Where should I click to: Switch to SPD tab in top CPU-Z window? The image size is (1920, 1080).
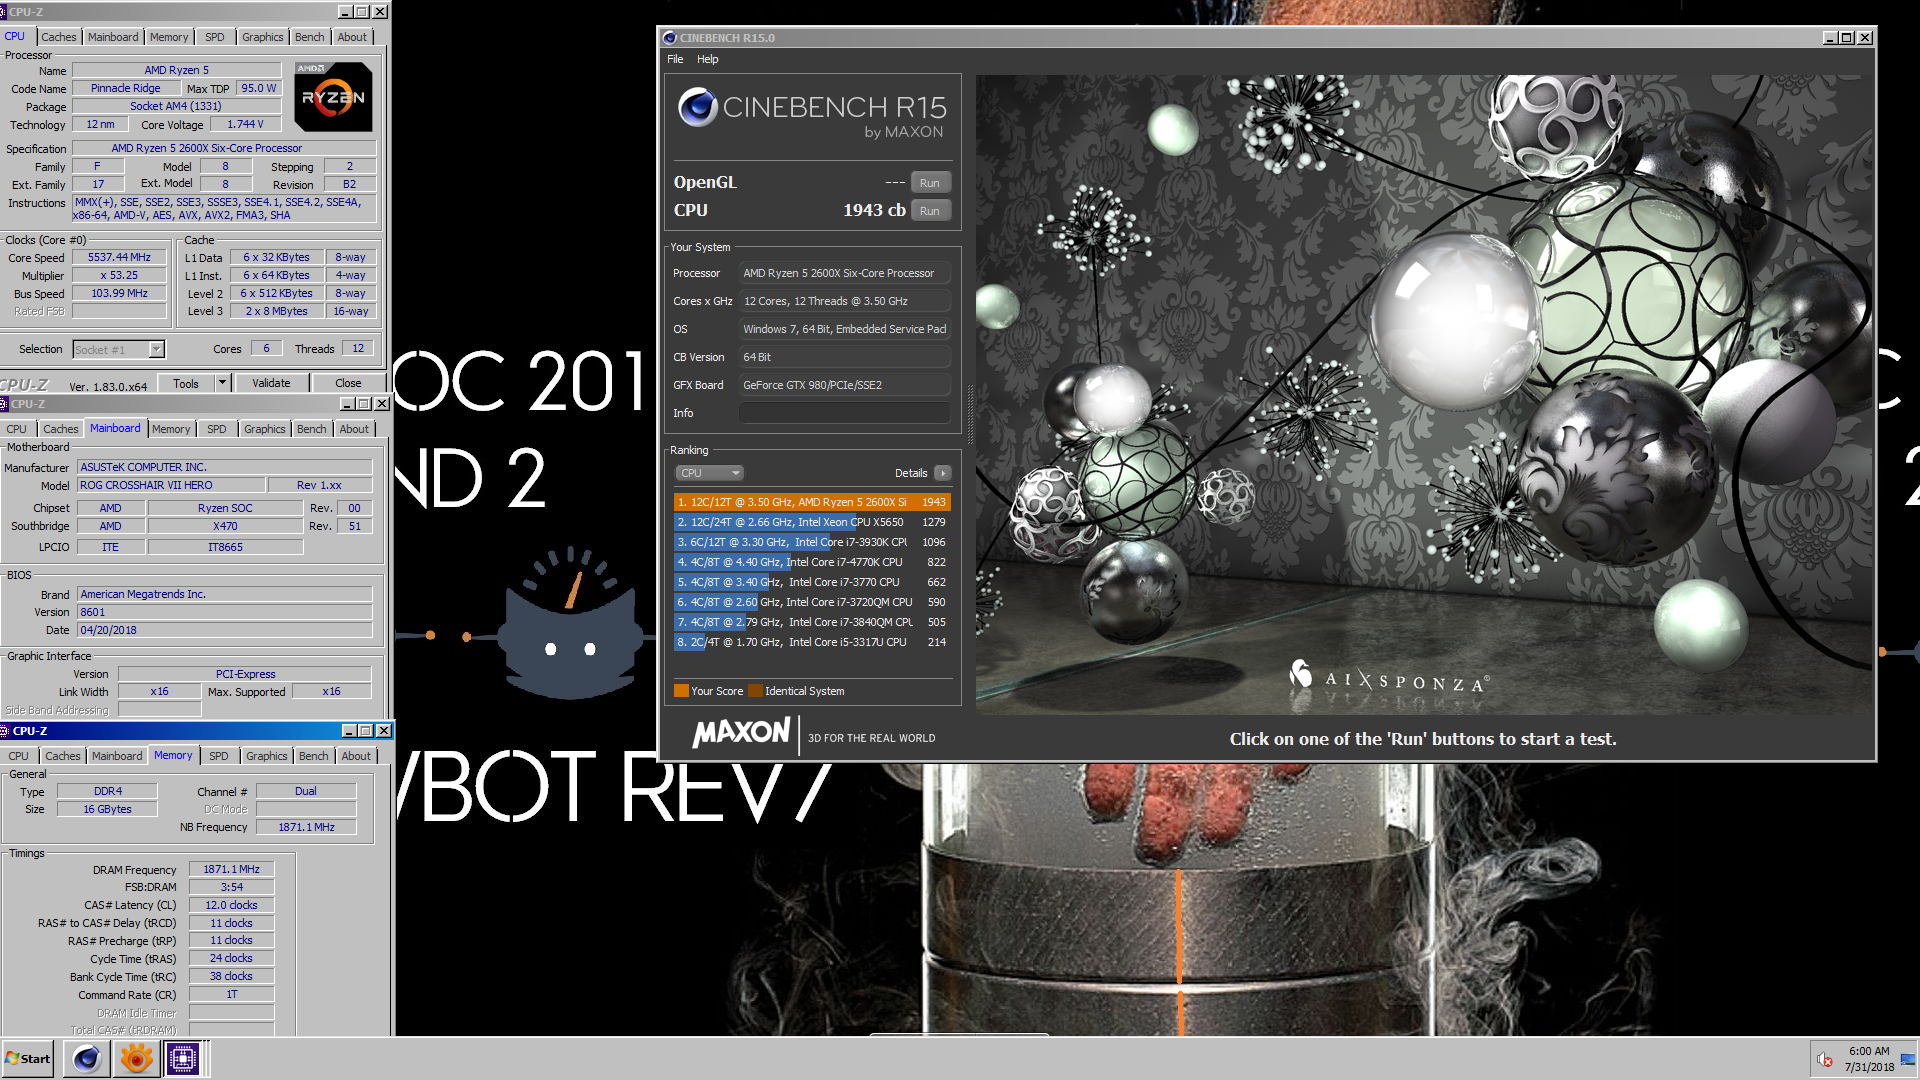(x=215, y=37)
